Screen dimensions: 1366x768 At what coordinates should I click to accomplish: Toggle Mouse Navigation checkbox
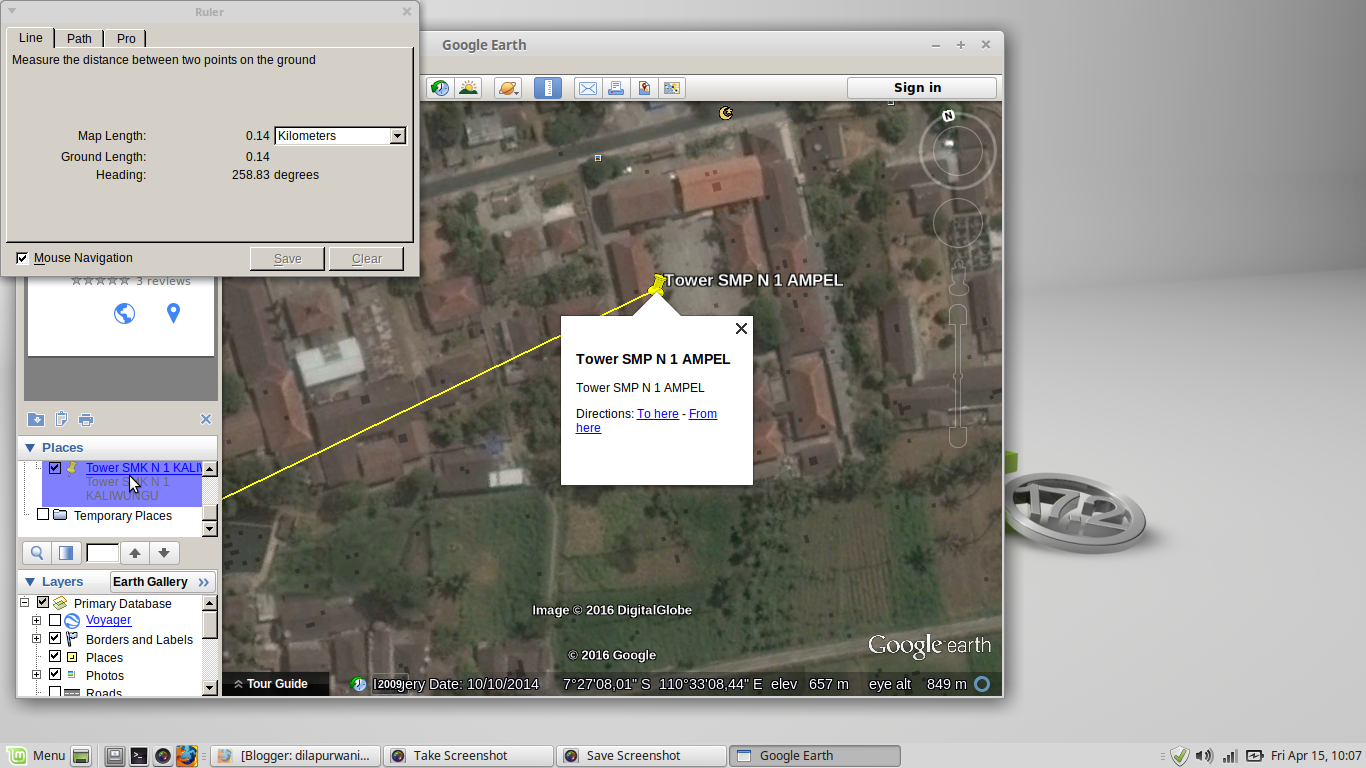pyautogui.click(x=22, y=258)
